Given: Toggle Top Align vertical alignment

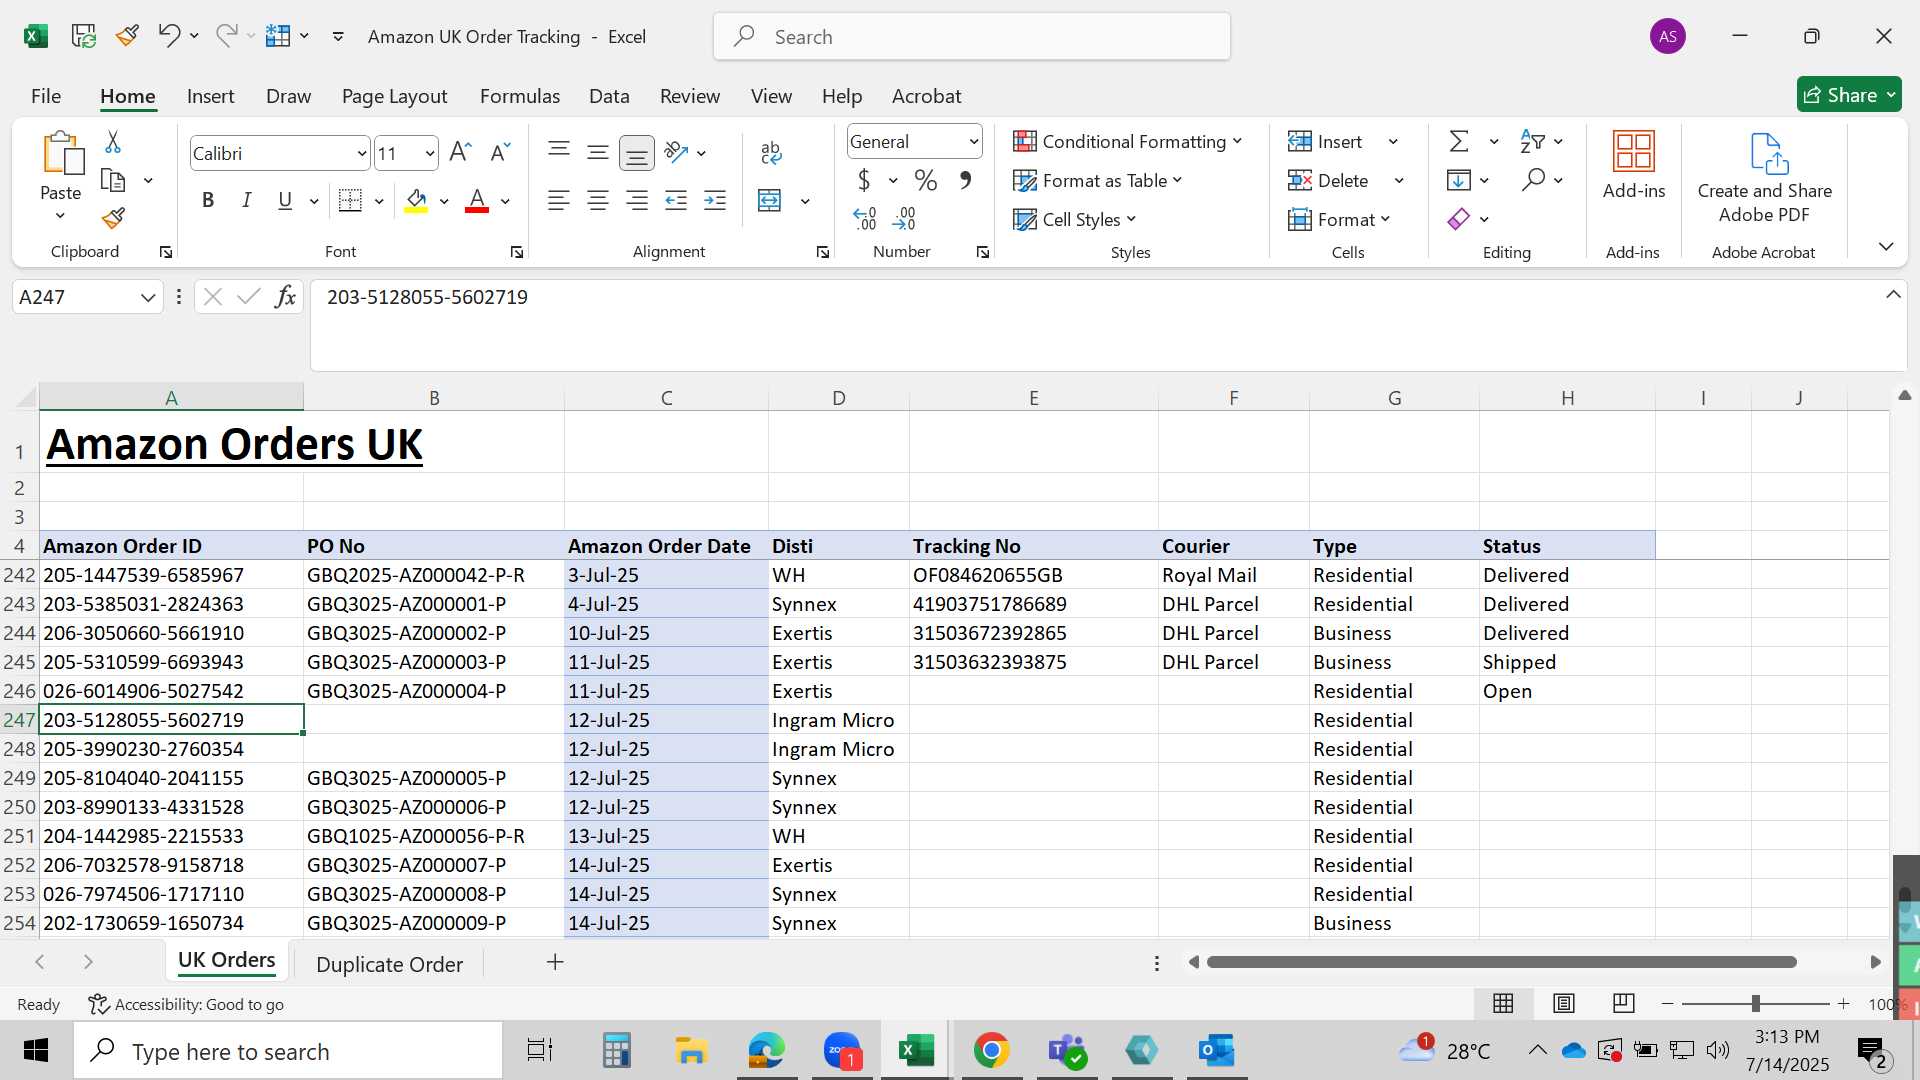Looking at the screenshot, I should pyautogui.click(x=559, y=152).
